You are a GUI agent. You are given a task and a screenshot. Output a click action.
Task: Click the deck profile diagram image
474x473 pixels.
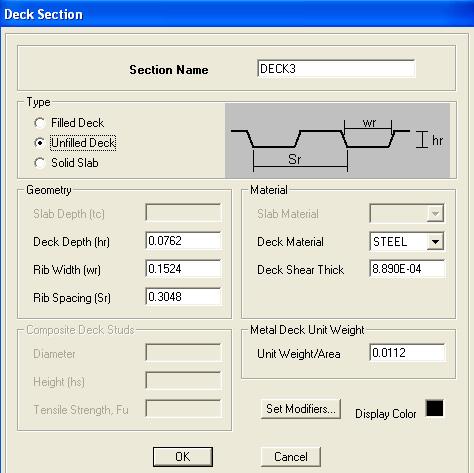tap(337, 140)
